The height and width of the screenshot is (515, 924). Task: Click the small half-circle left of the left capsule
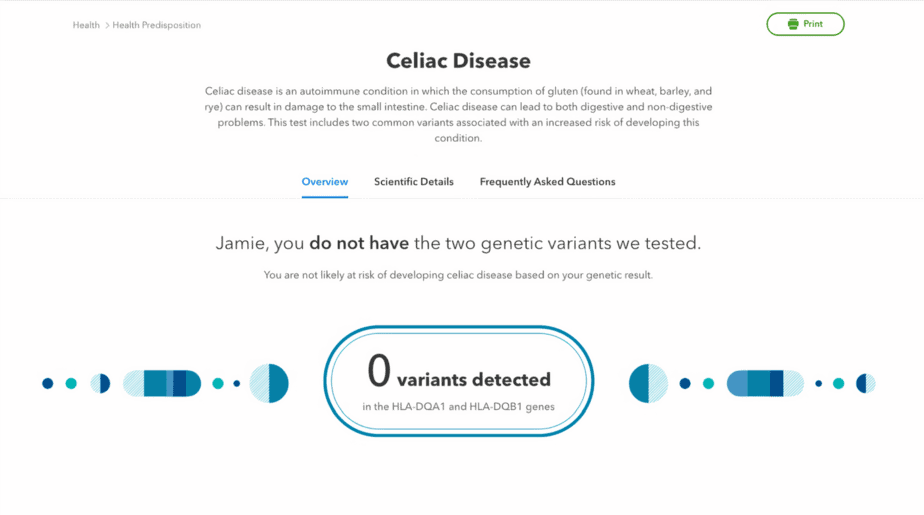pos(100,383)
